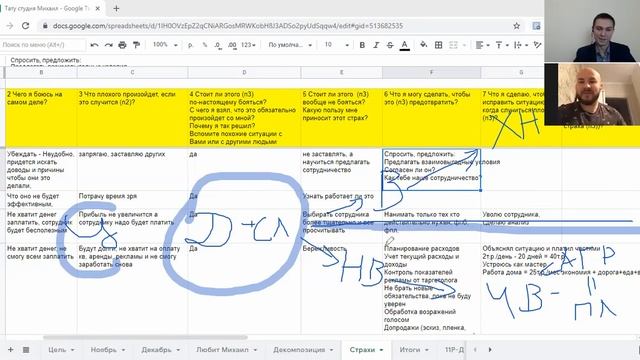Format selection as percent
Viewport: 640px width, 360px height.
pos(204,45)
